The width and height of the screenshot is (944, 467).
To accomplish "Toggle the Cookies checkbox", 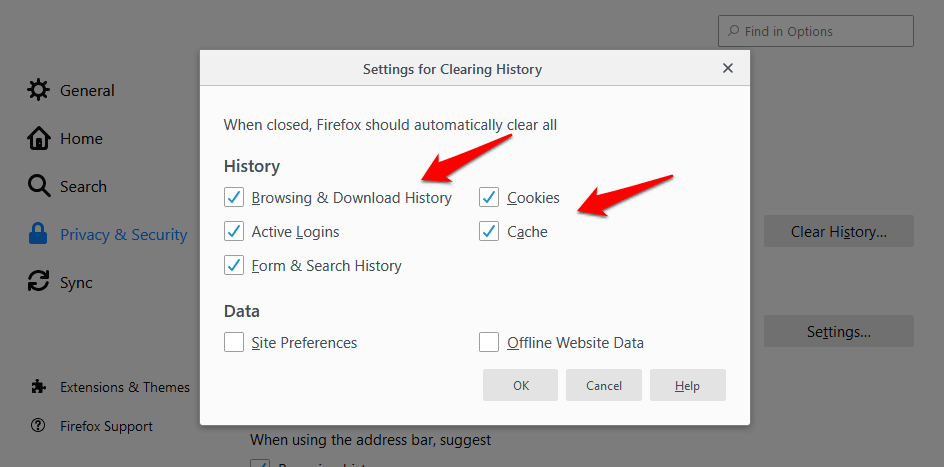I will click(x=489, y=197).
